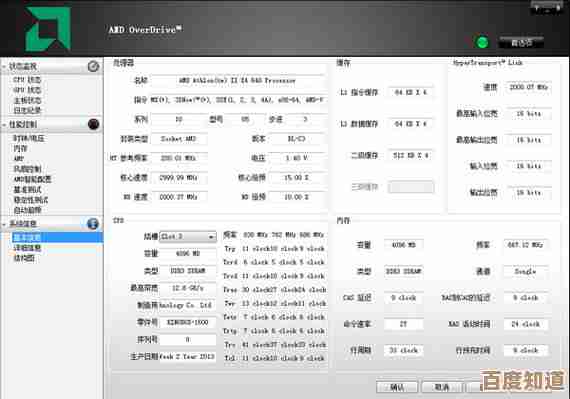The height and width of the screenshot is (399, 570).
Task: Click the AMD OverDrive title text
Action: [x=145, y=29]
